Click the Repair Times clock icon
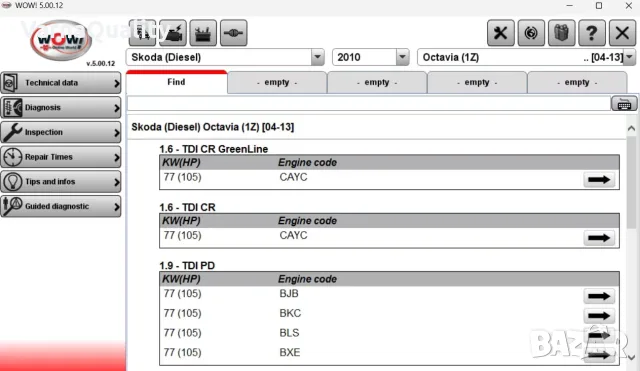 click(x=12, y=157)
